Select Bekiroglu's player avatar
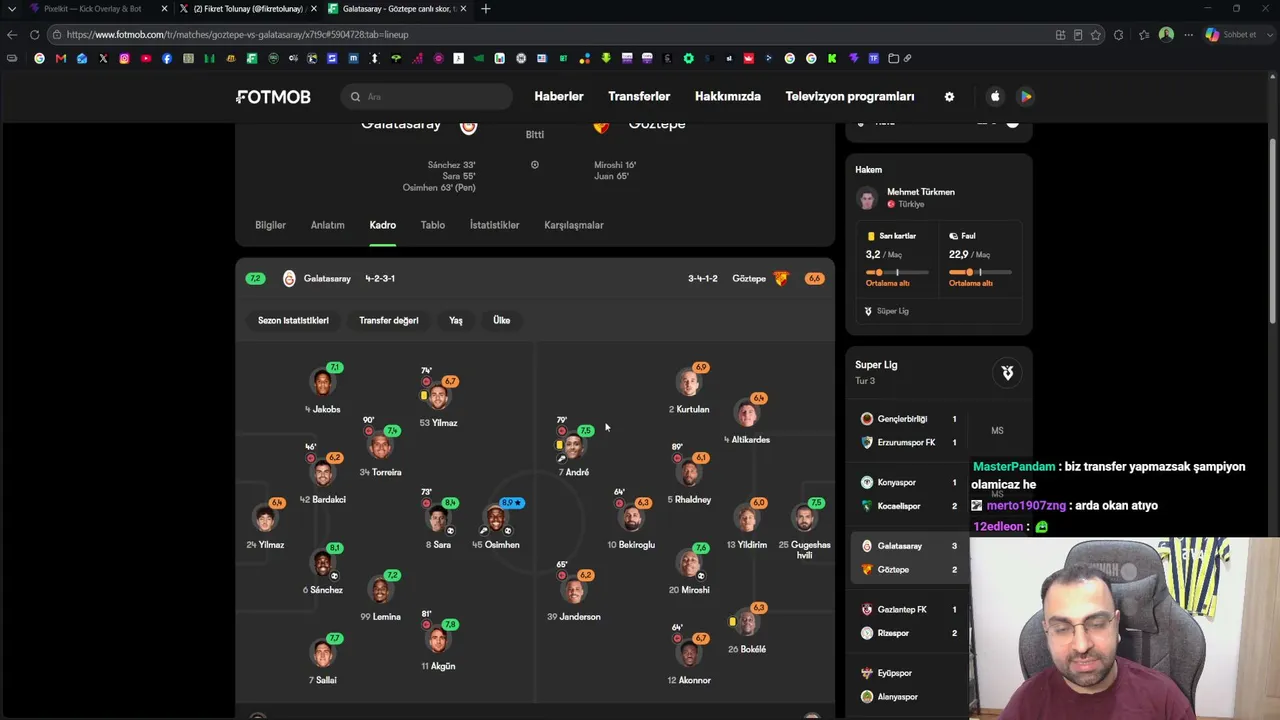The width and height of the screenshot is (1280, 720). pos(631,520)
